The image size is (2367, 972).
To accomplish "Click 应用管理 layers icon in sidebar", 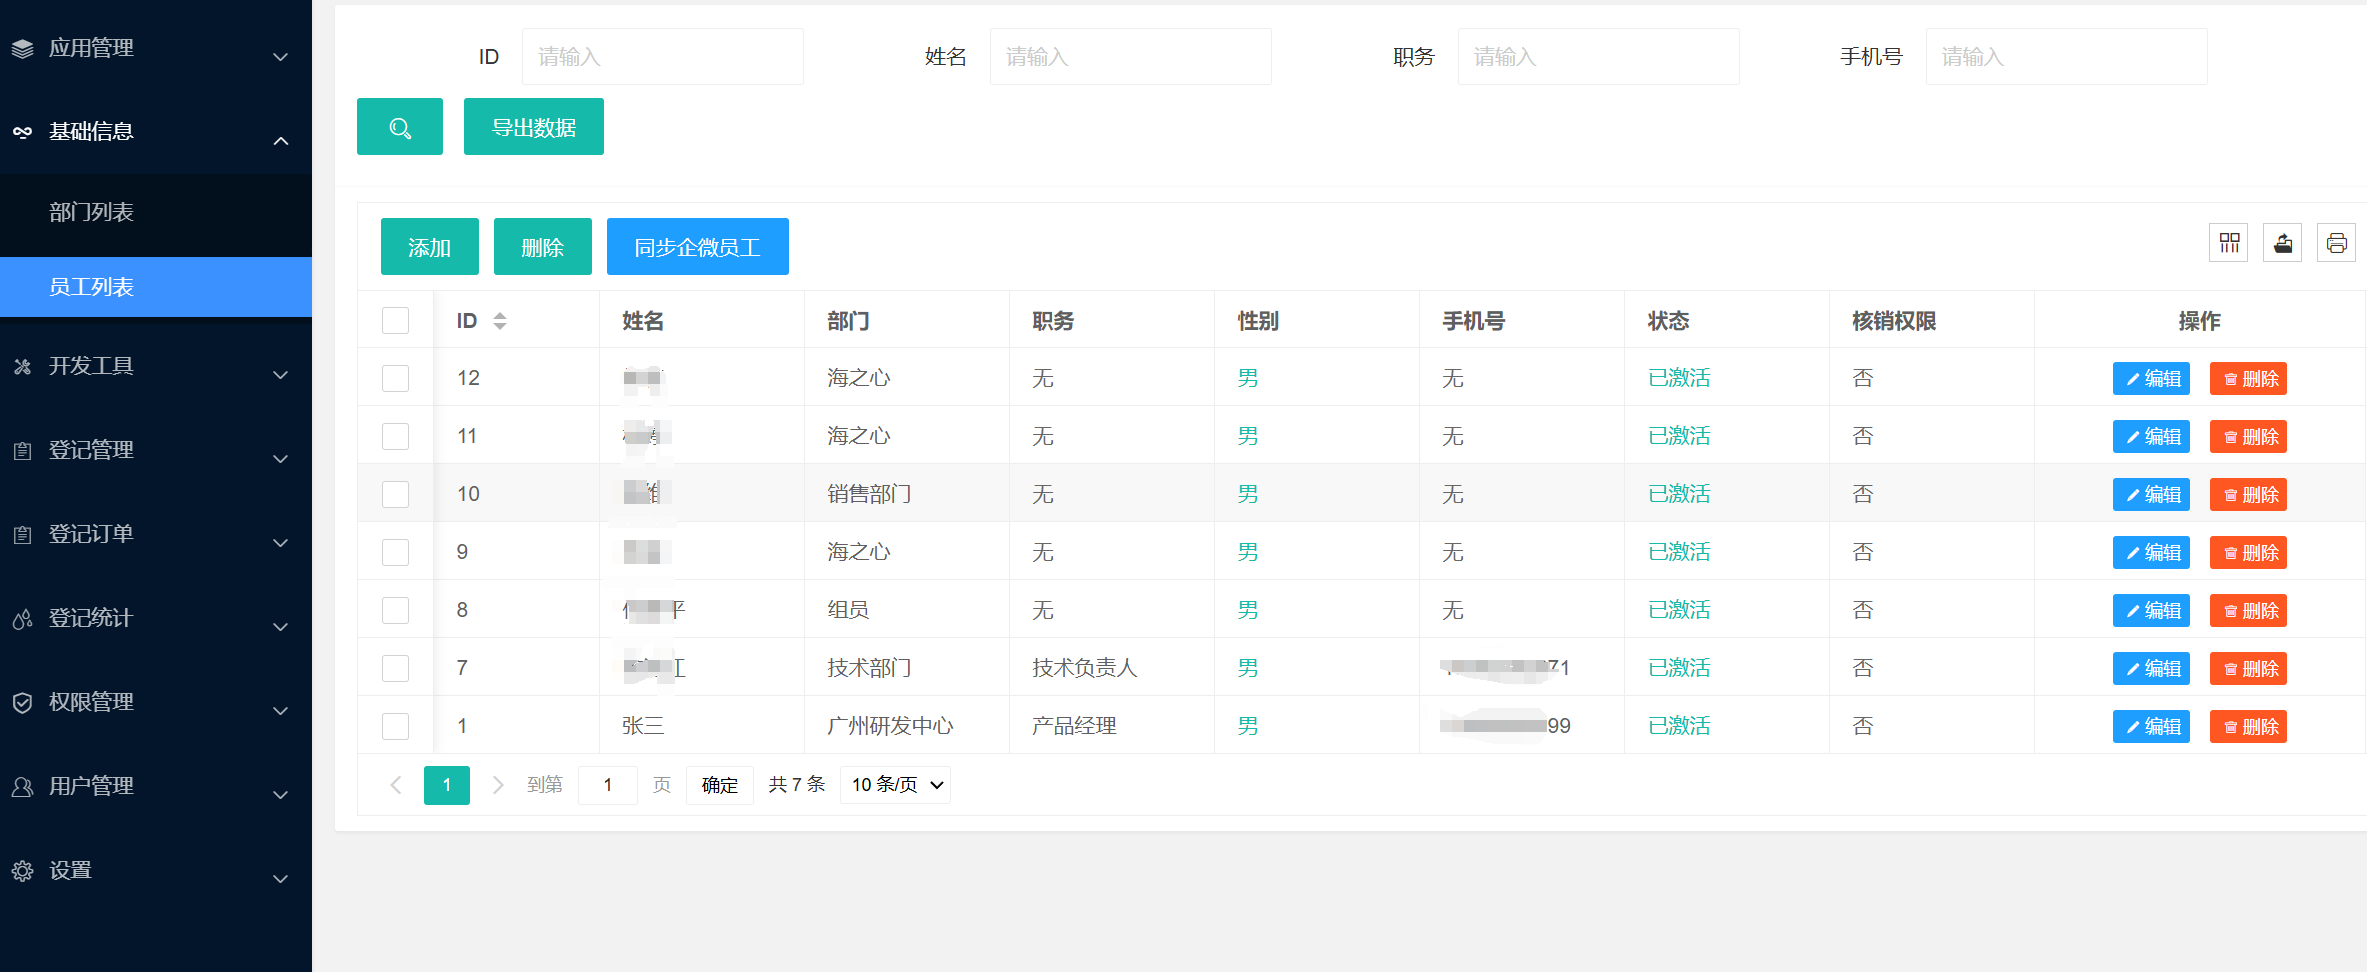I will (x=22, y=48).
